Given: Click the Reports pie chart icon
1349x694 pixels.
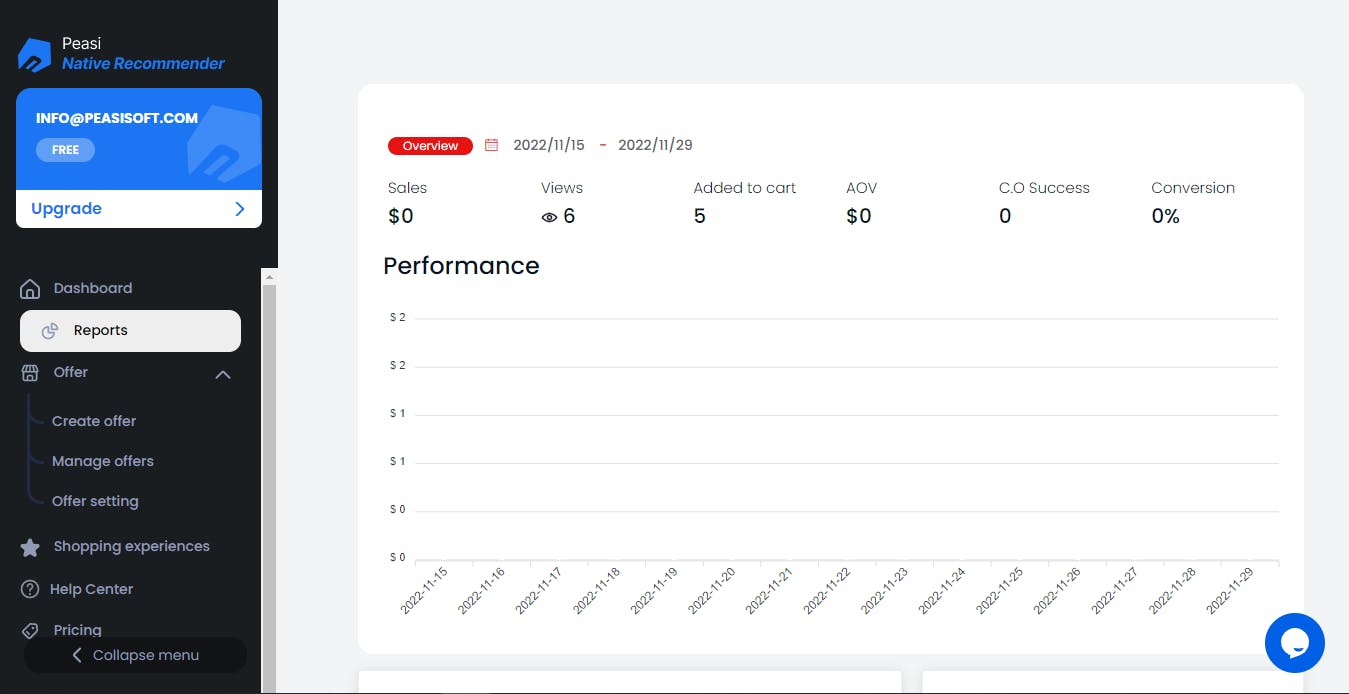Looking at the screenshot, I should [x=49, y=331].
